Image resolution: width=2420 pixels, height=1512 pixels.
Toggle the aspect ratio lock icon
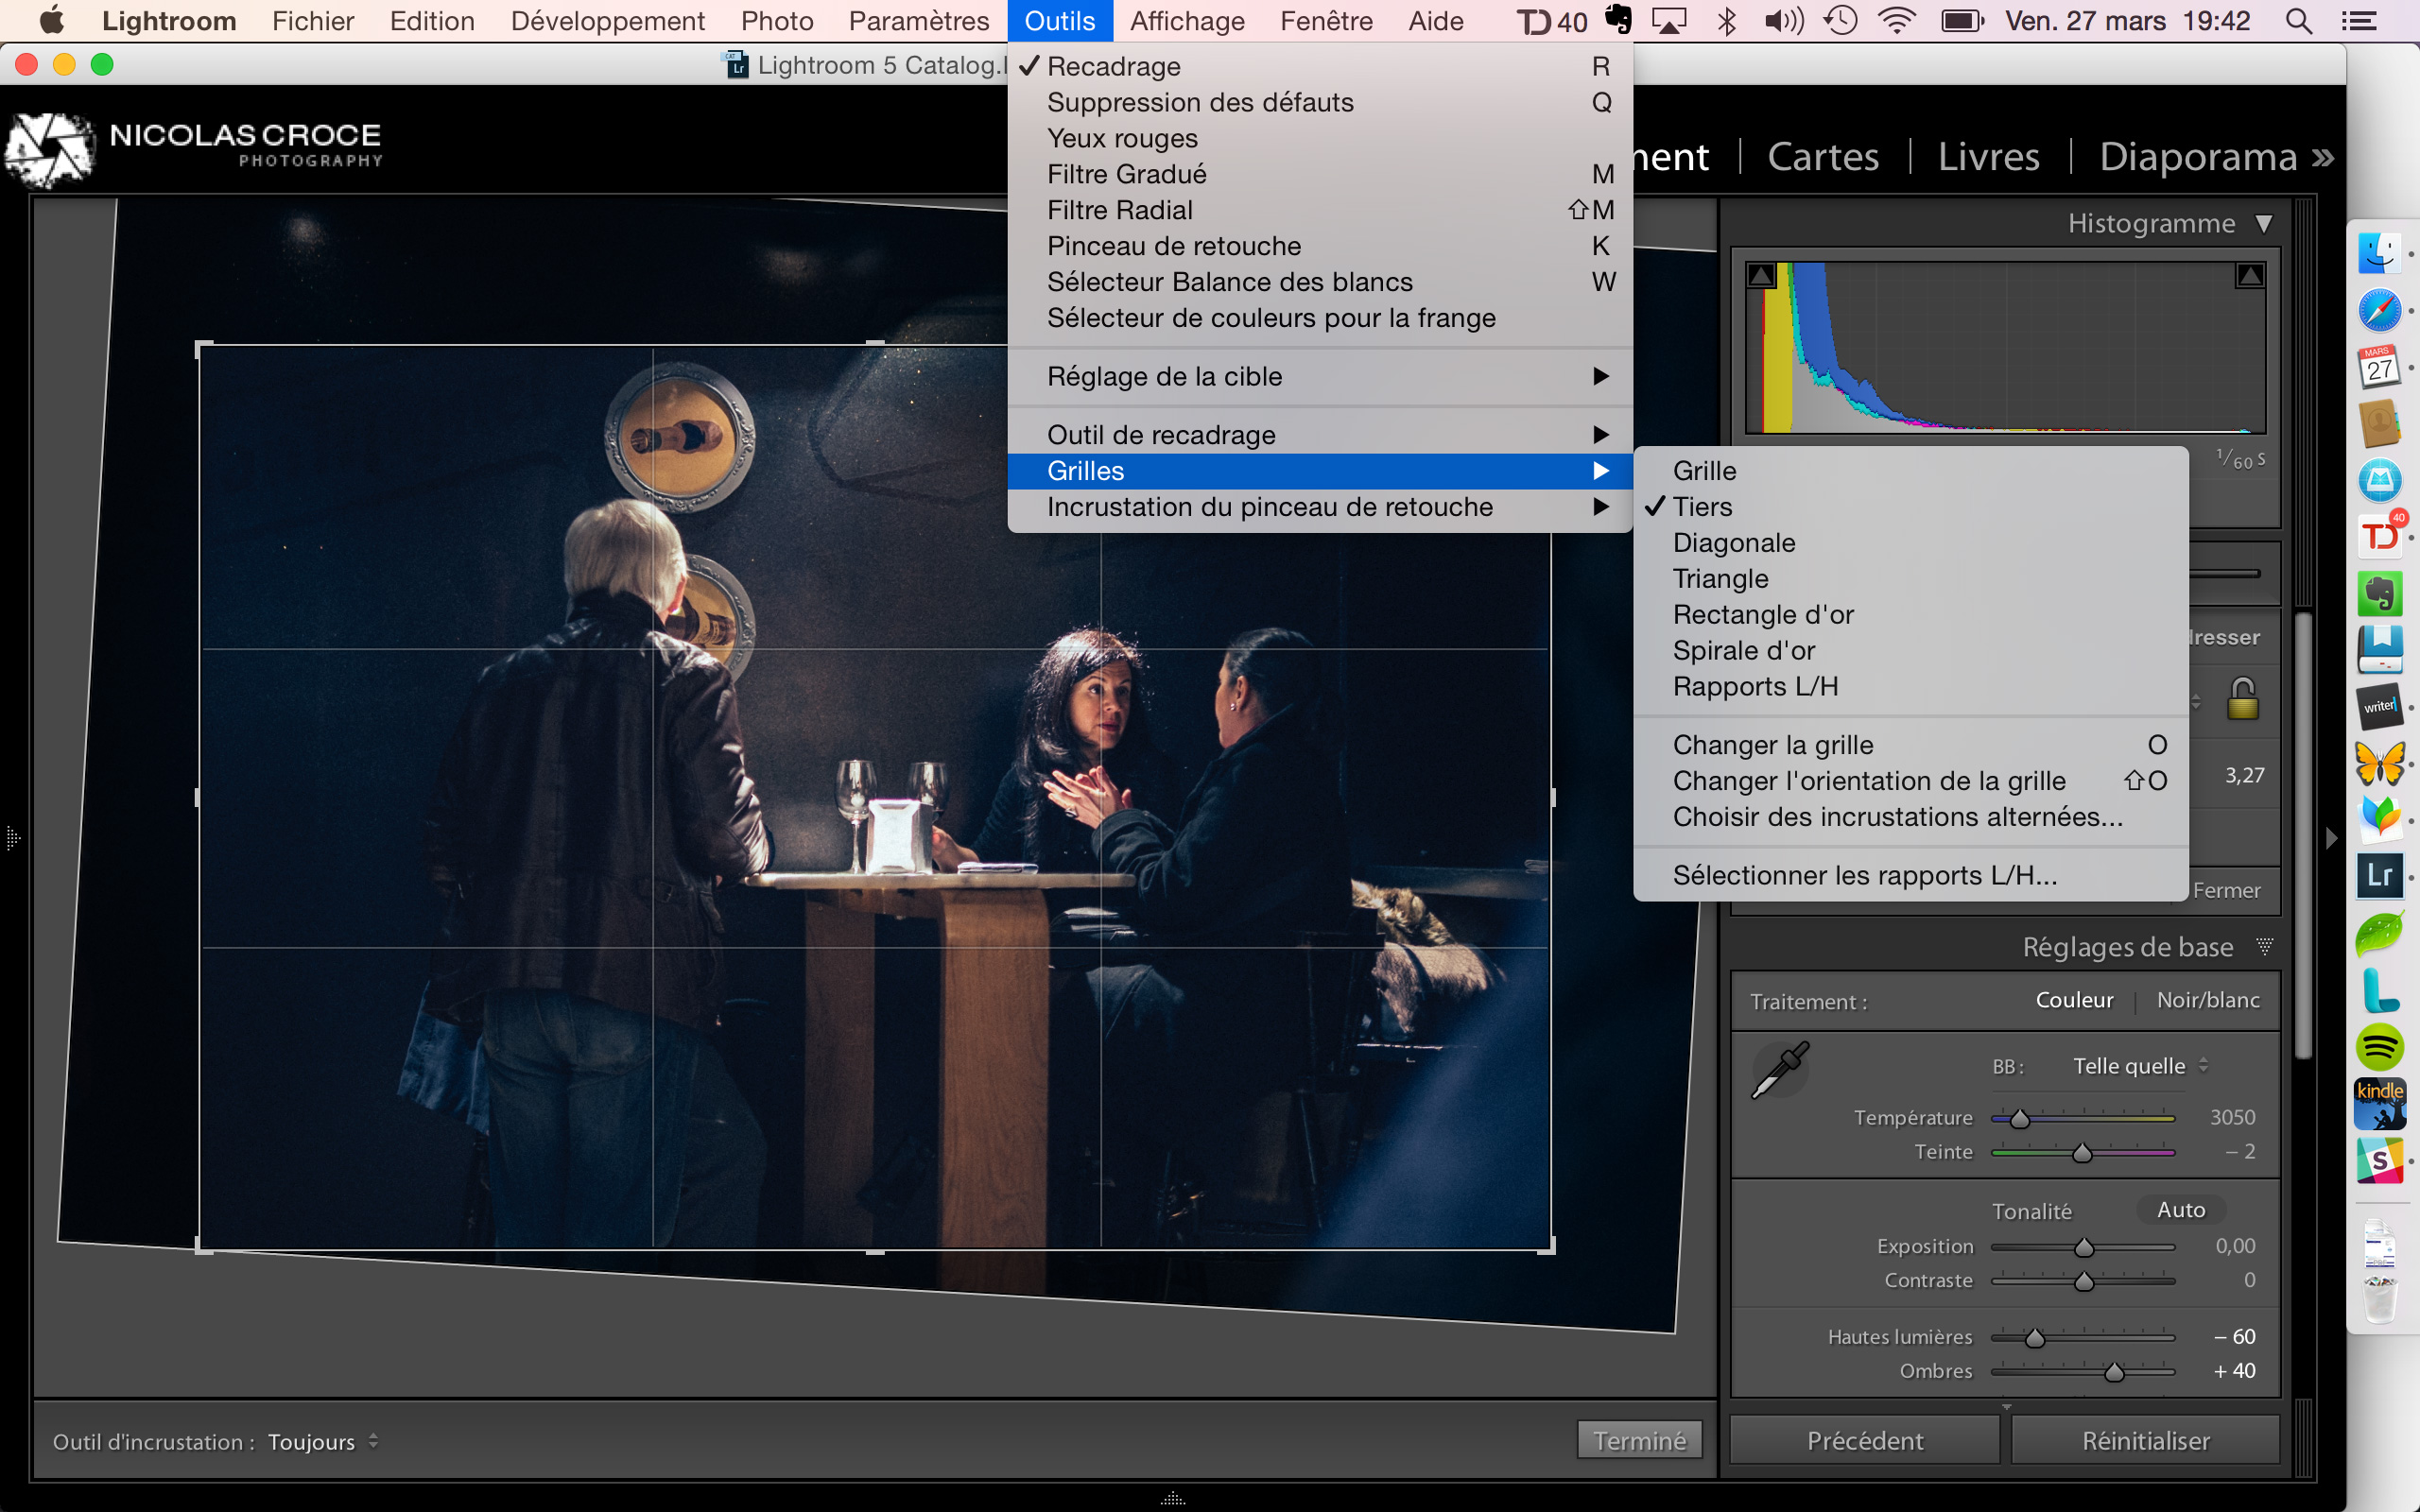(x=2242, y=698)
